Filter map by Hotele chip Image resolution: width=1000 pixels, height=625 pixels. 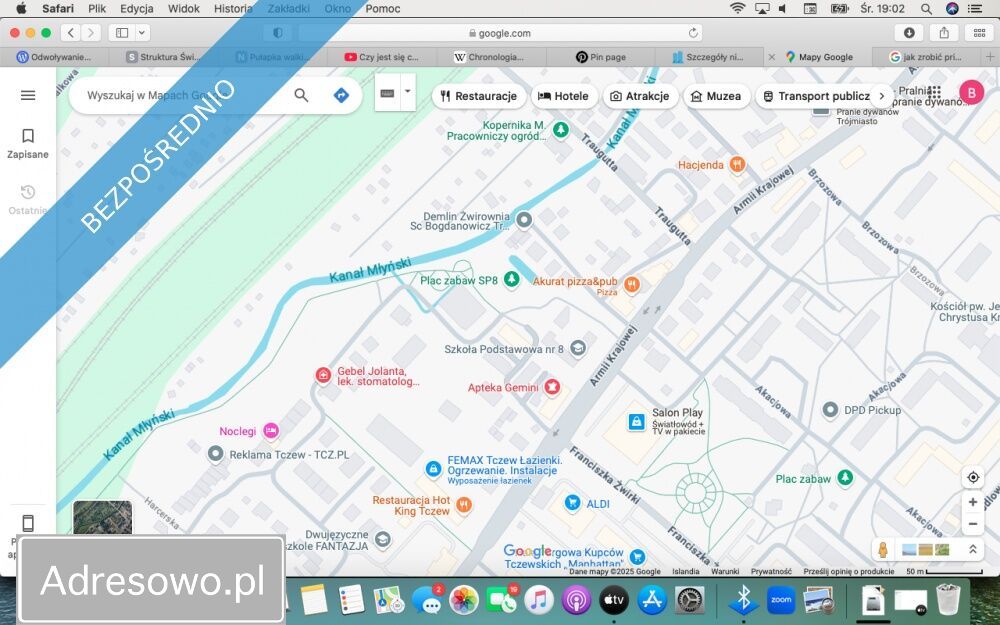[563, 96]
